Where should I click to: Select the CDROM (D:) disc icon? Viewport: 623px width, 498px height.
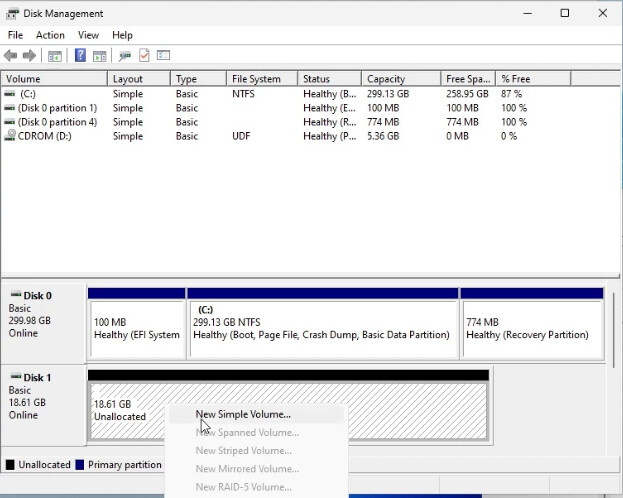(10, 136)
